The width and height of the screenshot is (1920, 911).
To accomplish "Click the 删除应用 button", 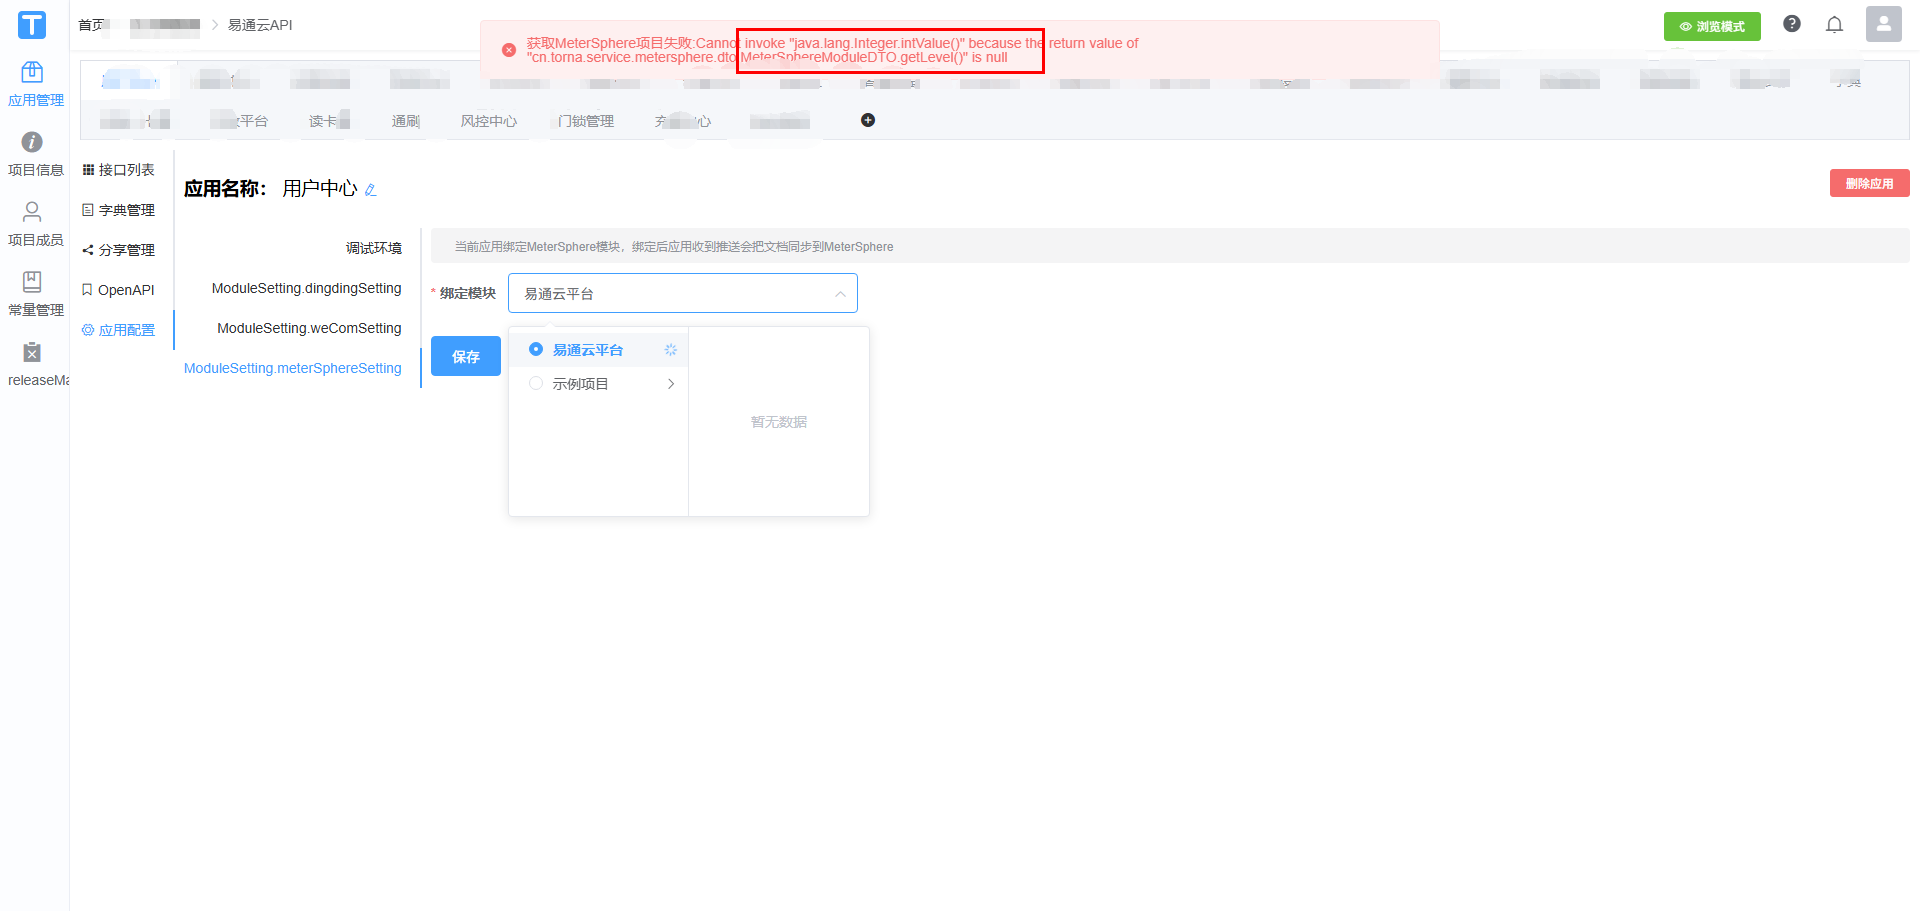I will click(1869, 183).
